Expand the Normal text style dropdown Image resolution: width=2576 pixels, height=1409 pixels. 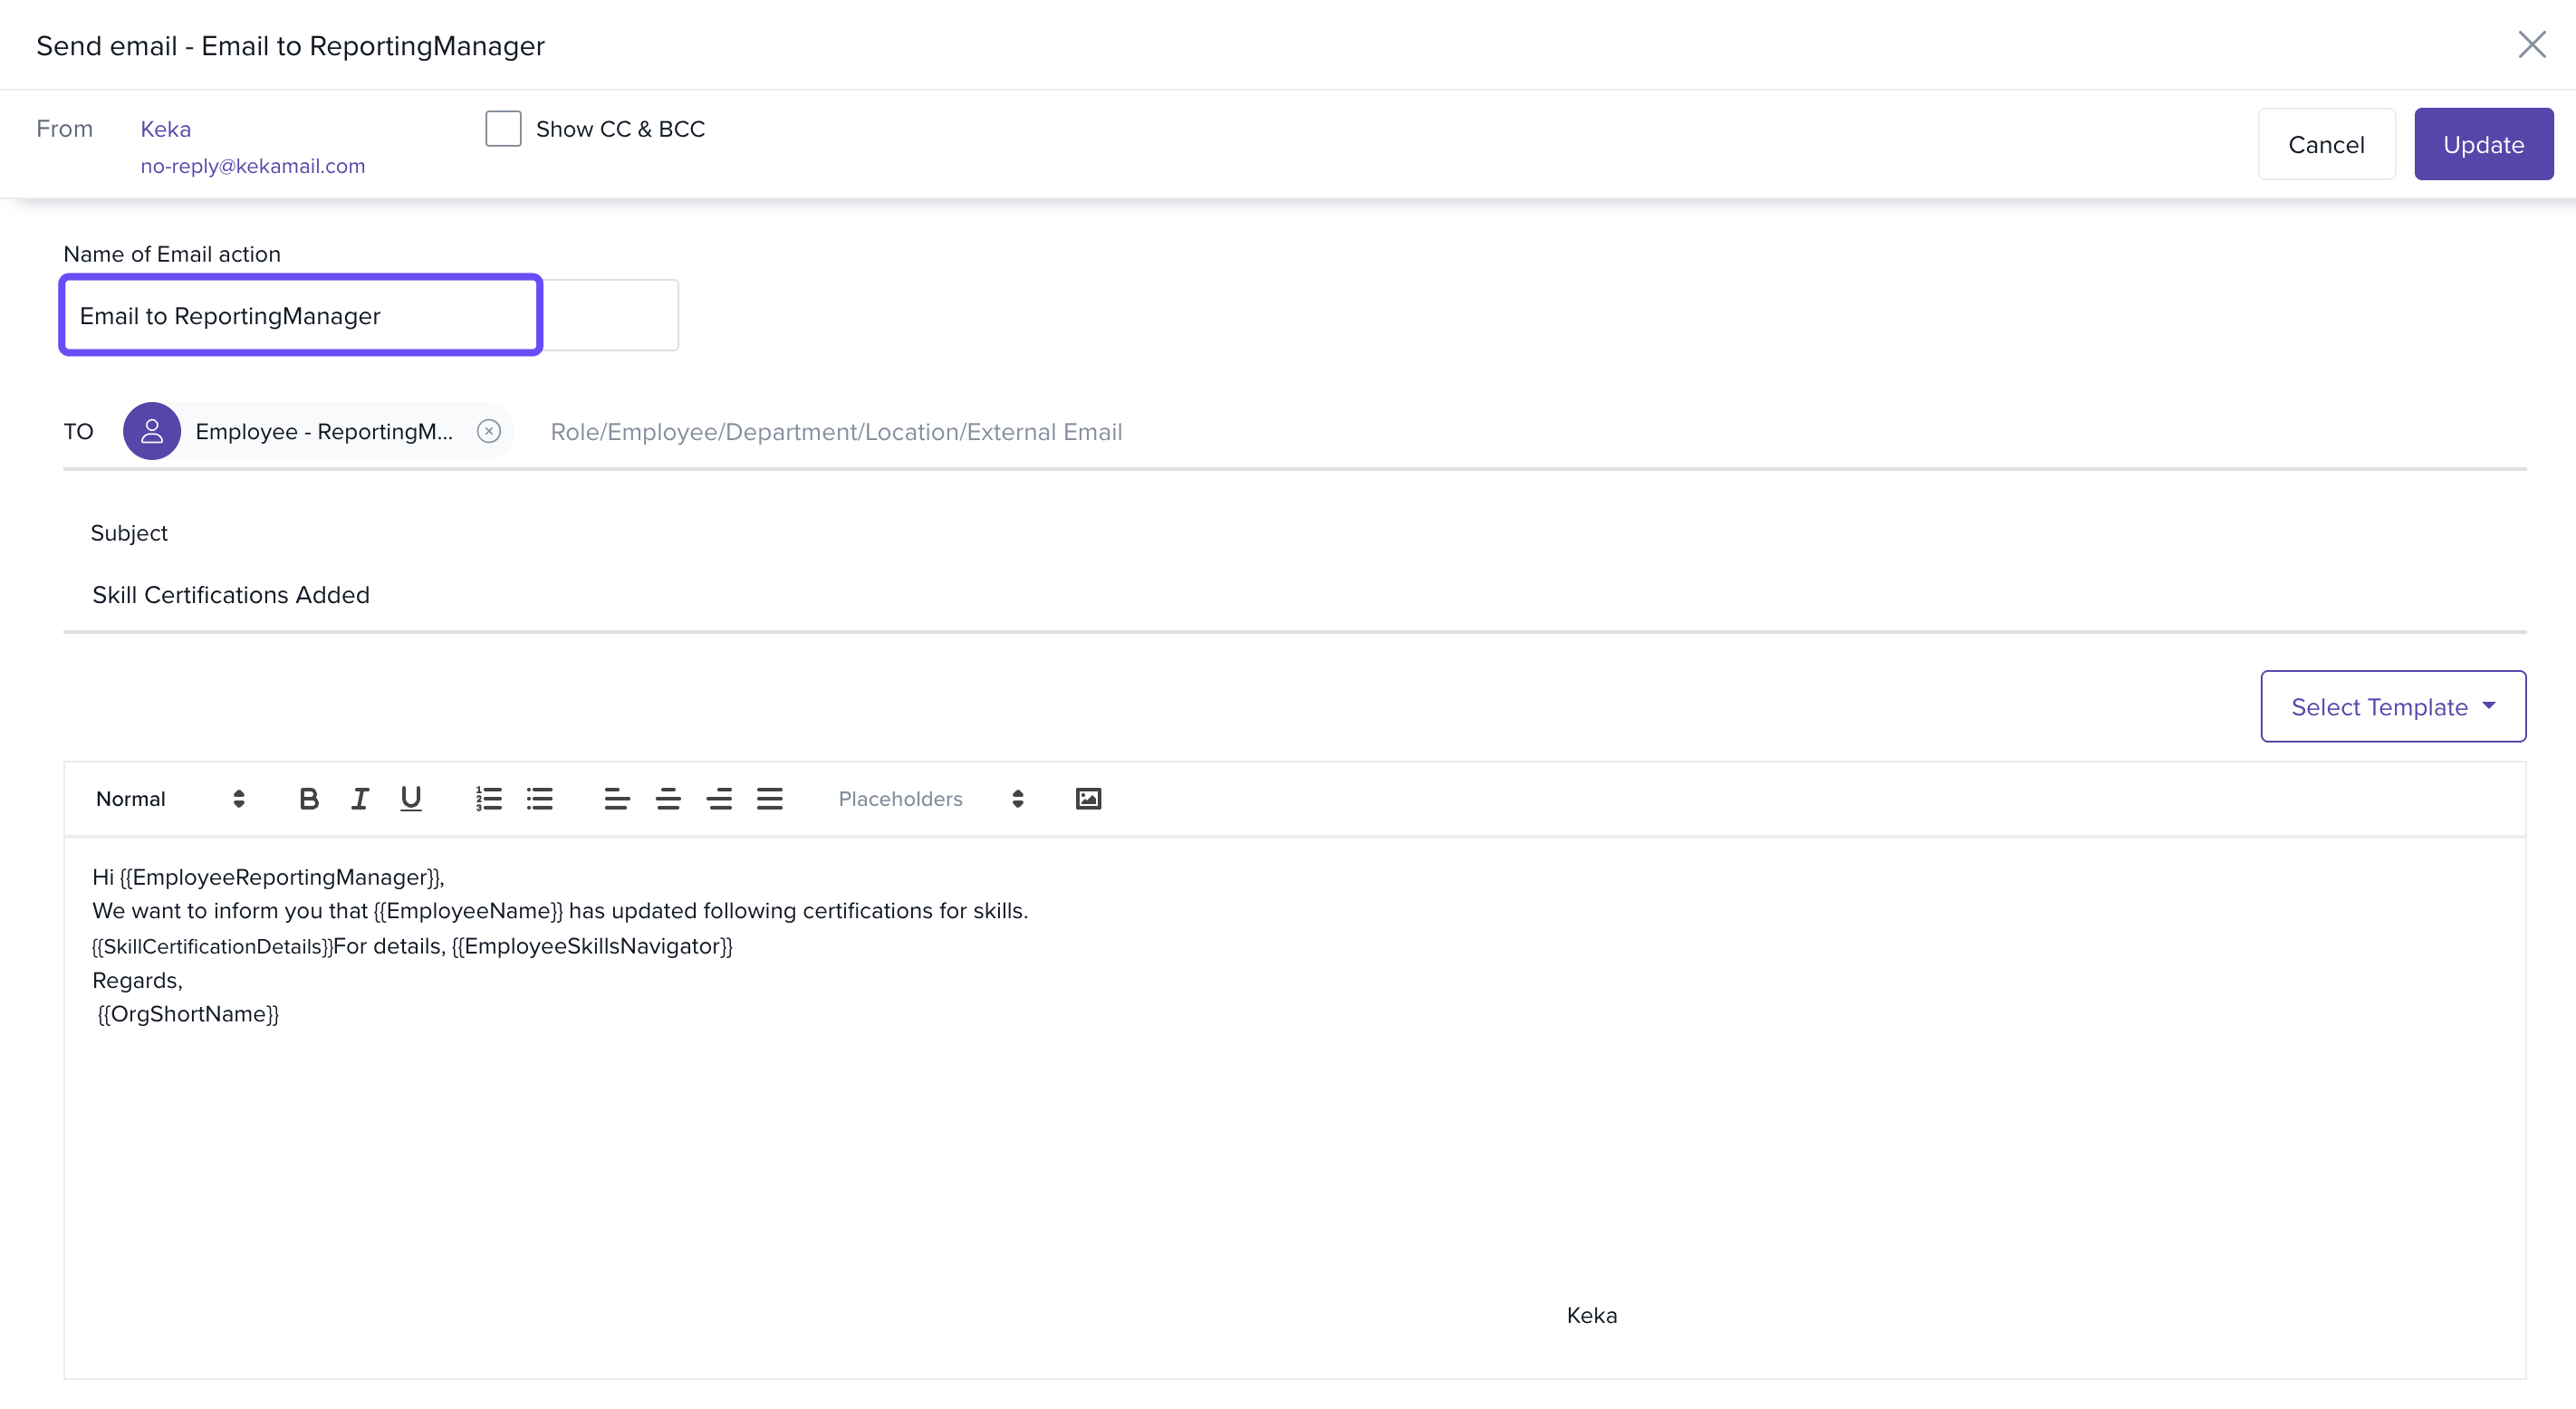tap(170, 798)
